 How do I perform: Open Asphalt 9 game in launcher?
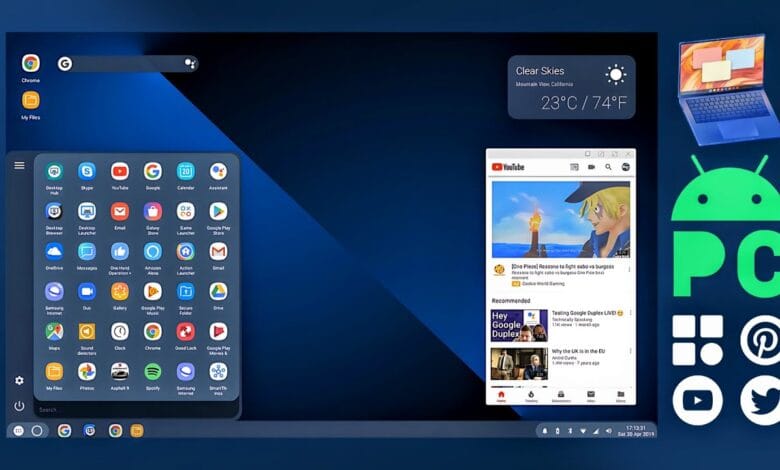(120, 372)
